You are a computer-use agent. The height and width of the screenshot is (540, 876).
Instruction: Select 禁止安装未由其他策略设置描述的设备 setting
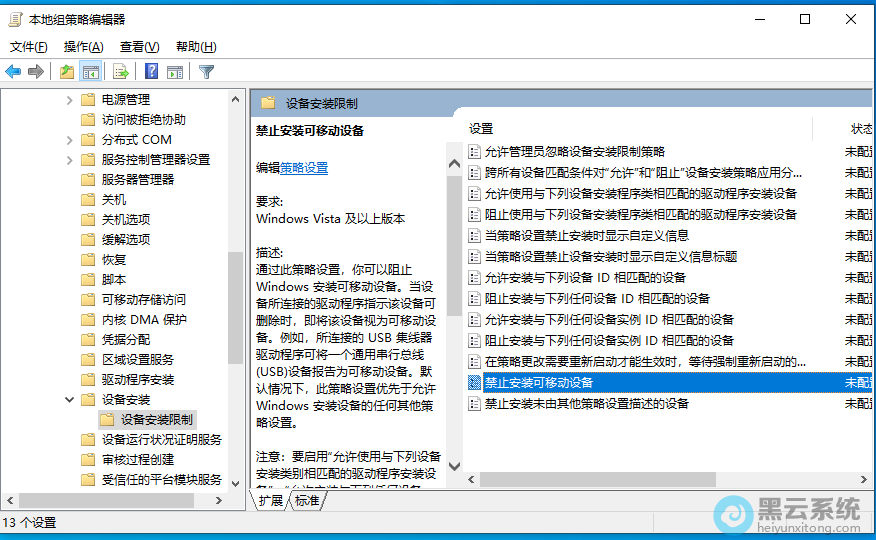point(586,404)
